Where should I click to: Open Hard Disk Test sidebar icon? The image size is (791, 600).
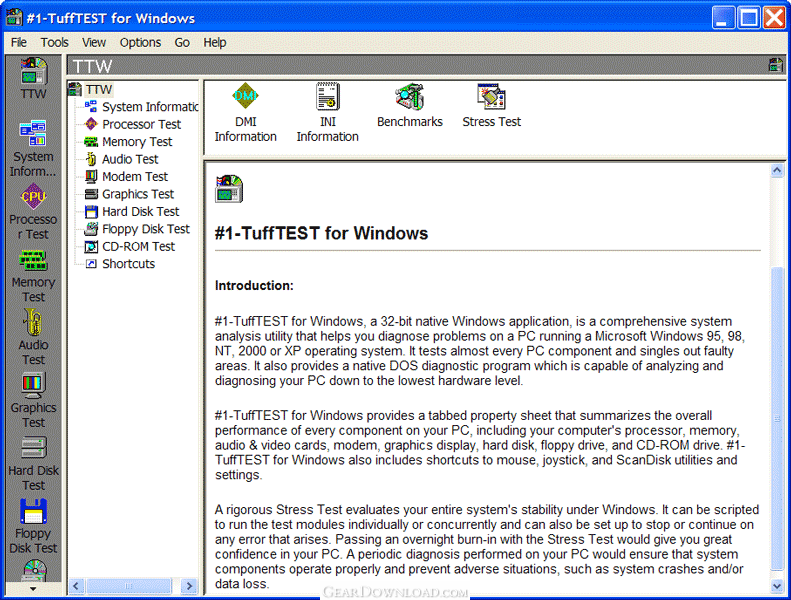(x=33, y=463)
